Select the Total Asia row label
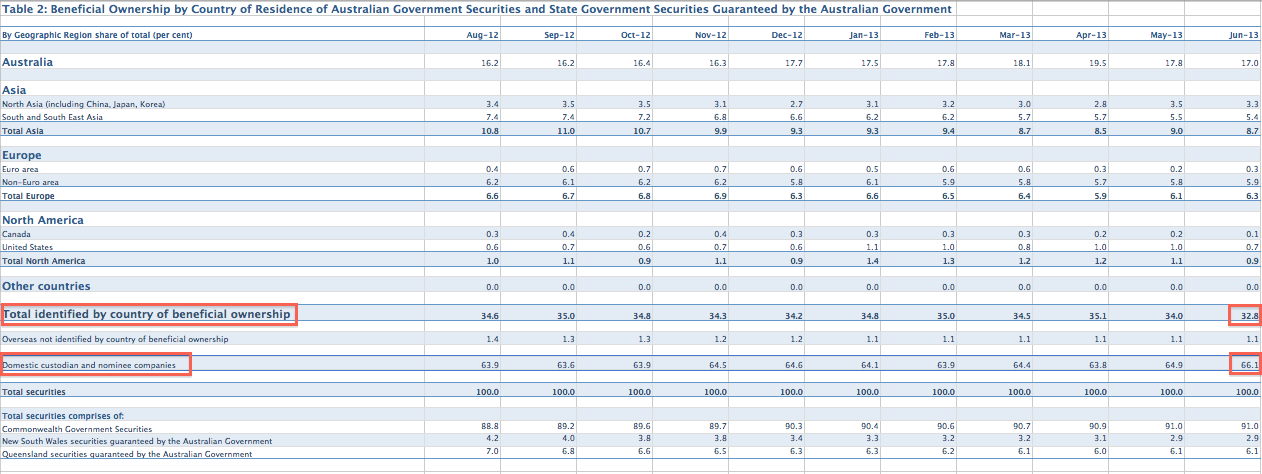This screenshot has height=474, width=1262. pyautogui.click(x=25, y=131)
